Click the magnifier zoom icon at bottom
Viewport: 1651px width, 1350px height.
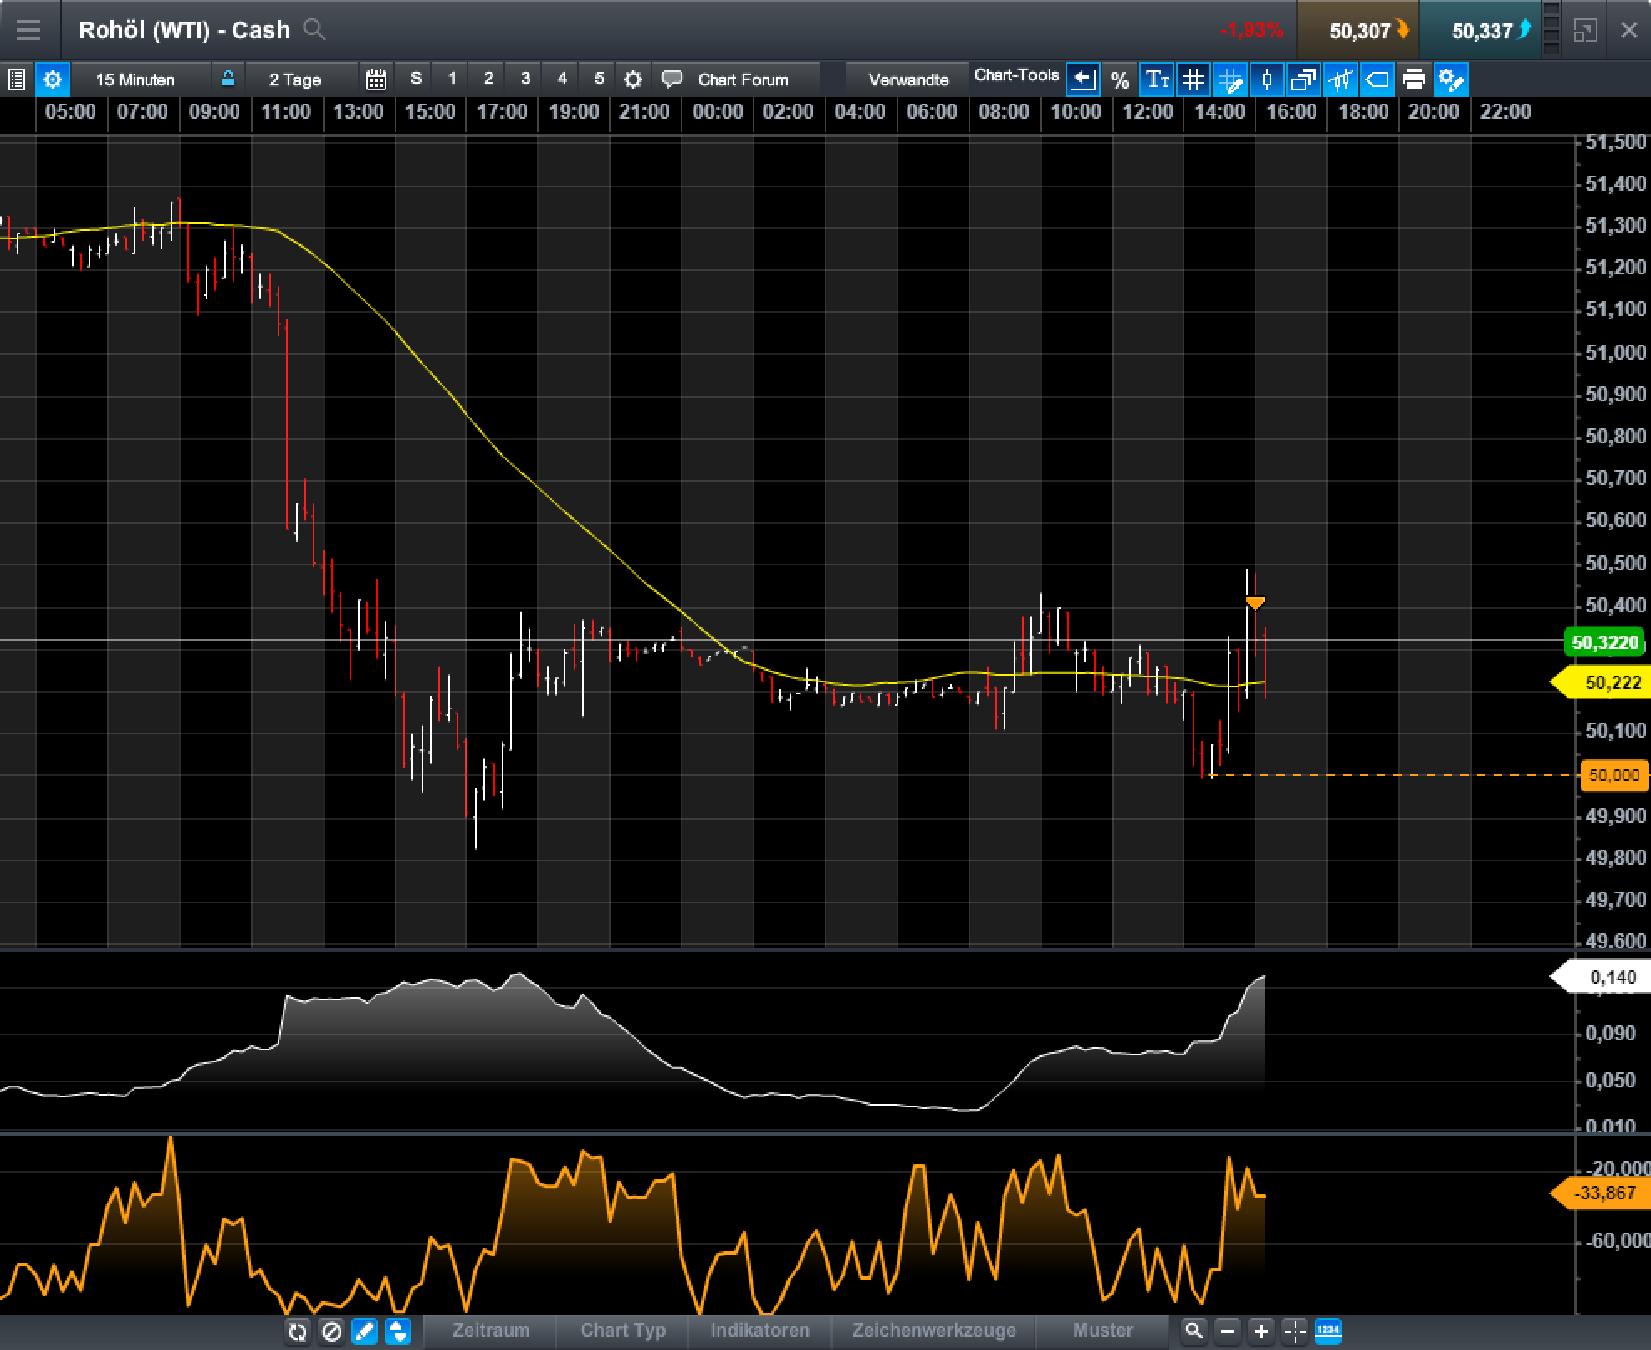[x=1193, y=1331]
